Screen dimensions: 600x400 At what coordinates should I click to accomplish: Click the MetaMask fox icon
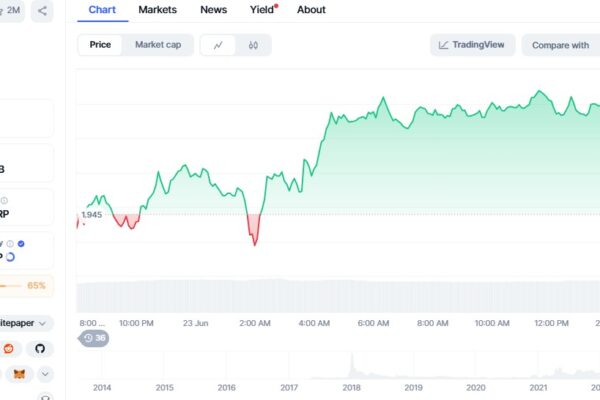pos(19,374)
